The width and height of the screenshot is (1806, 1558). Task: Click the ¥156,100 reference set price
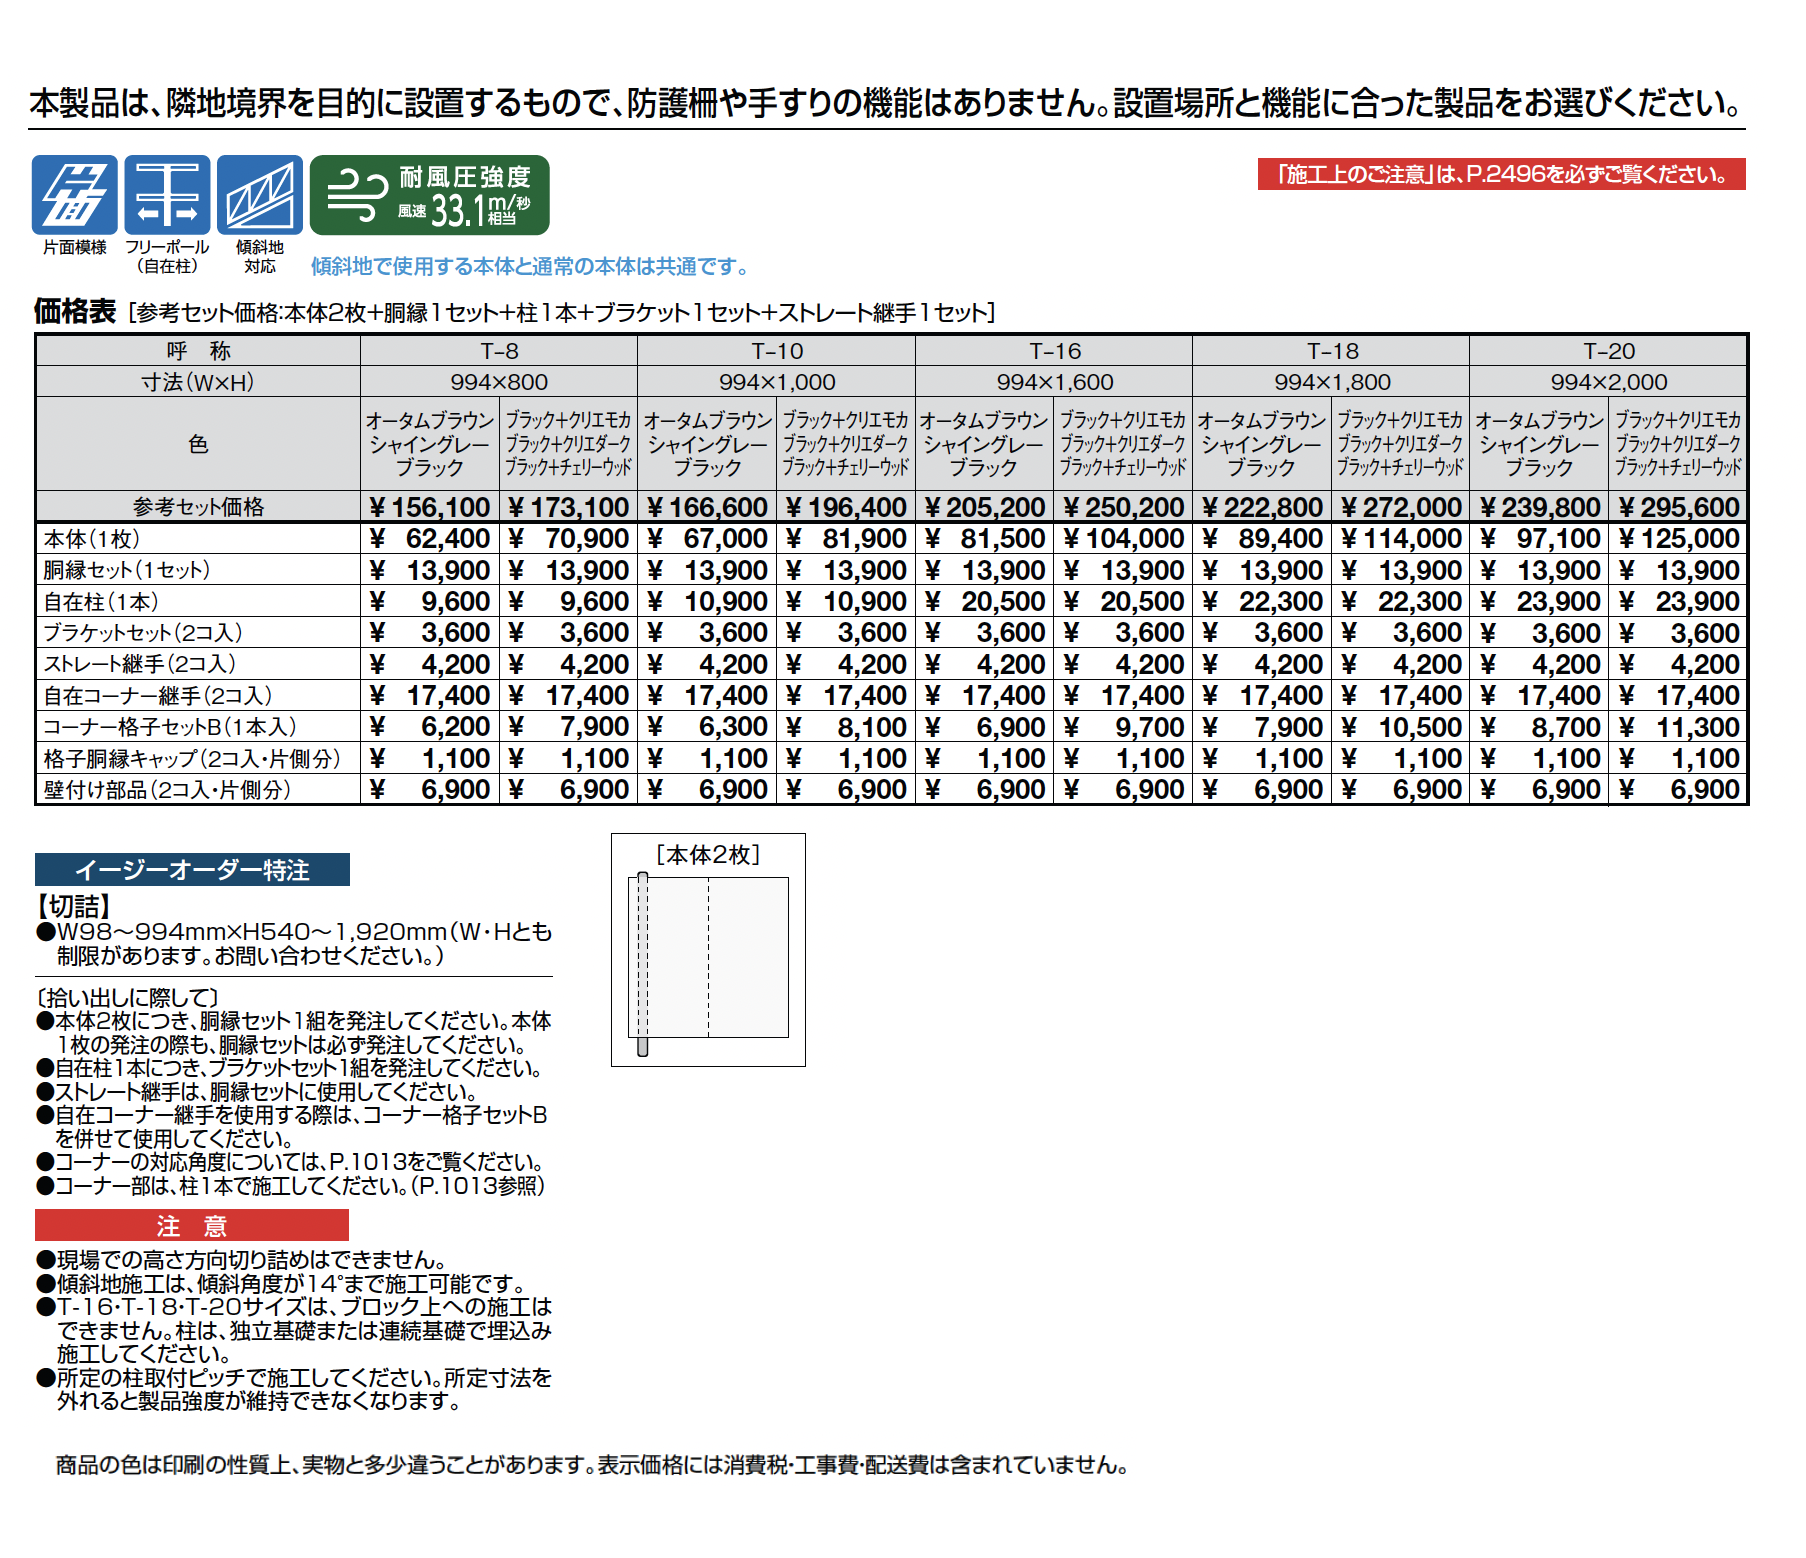point(430,507)
